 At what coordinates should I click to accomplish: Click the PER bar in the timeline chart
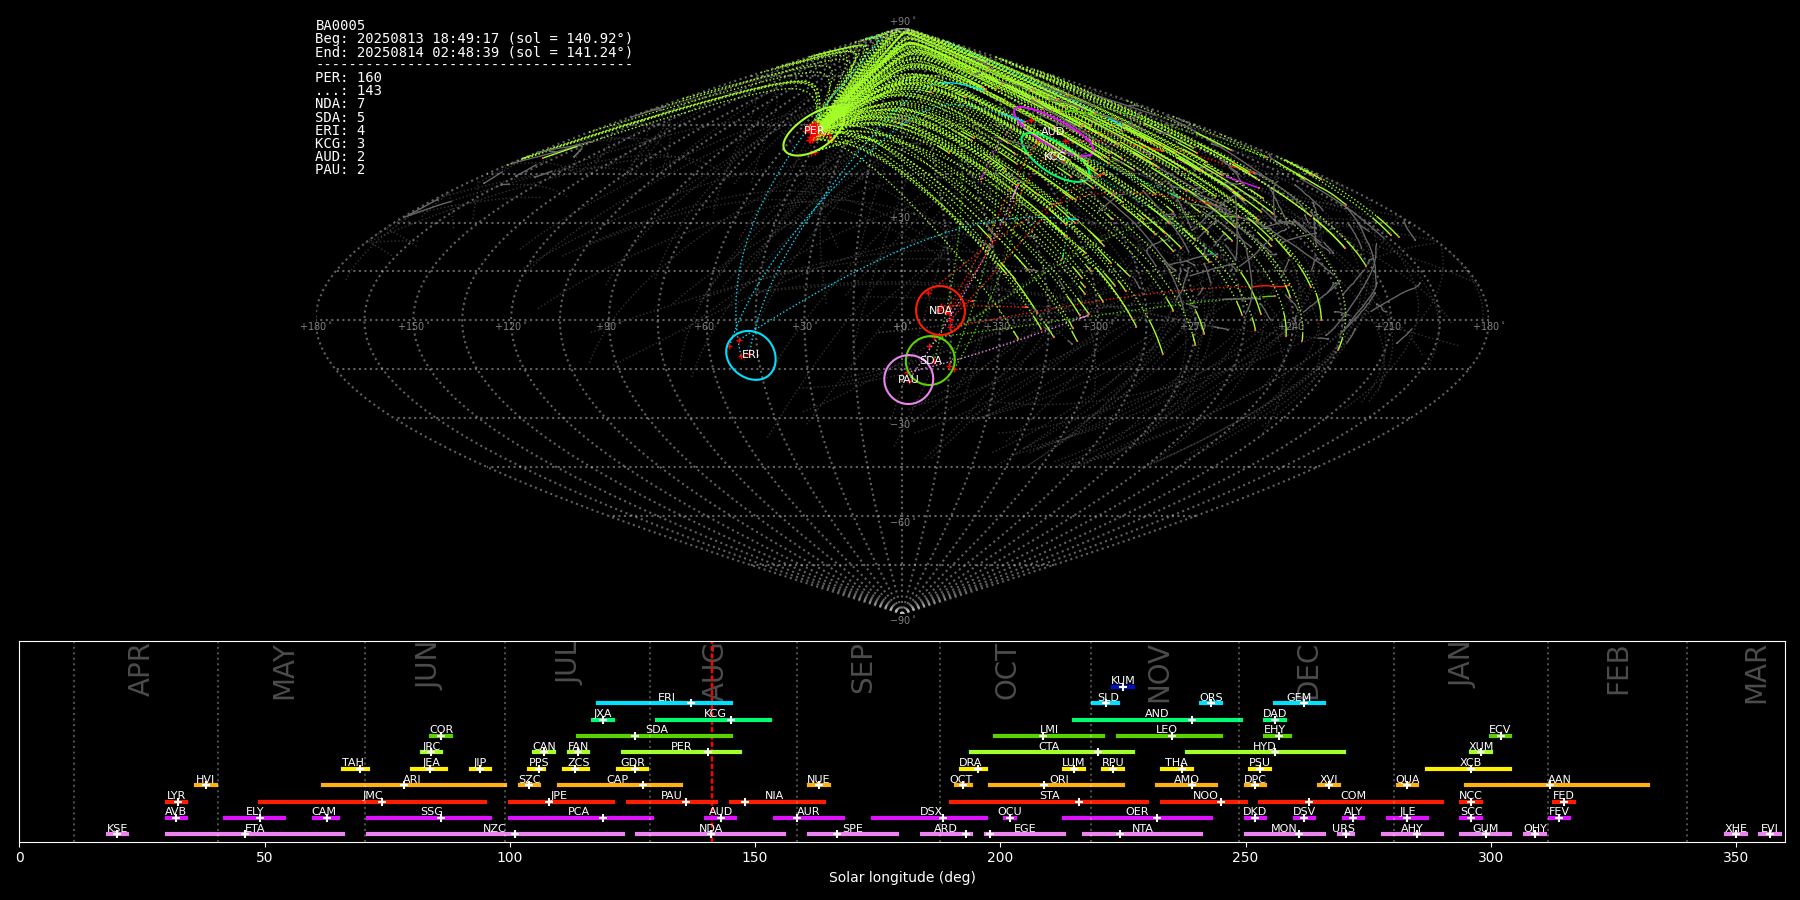tap(681, 752)
